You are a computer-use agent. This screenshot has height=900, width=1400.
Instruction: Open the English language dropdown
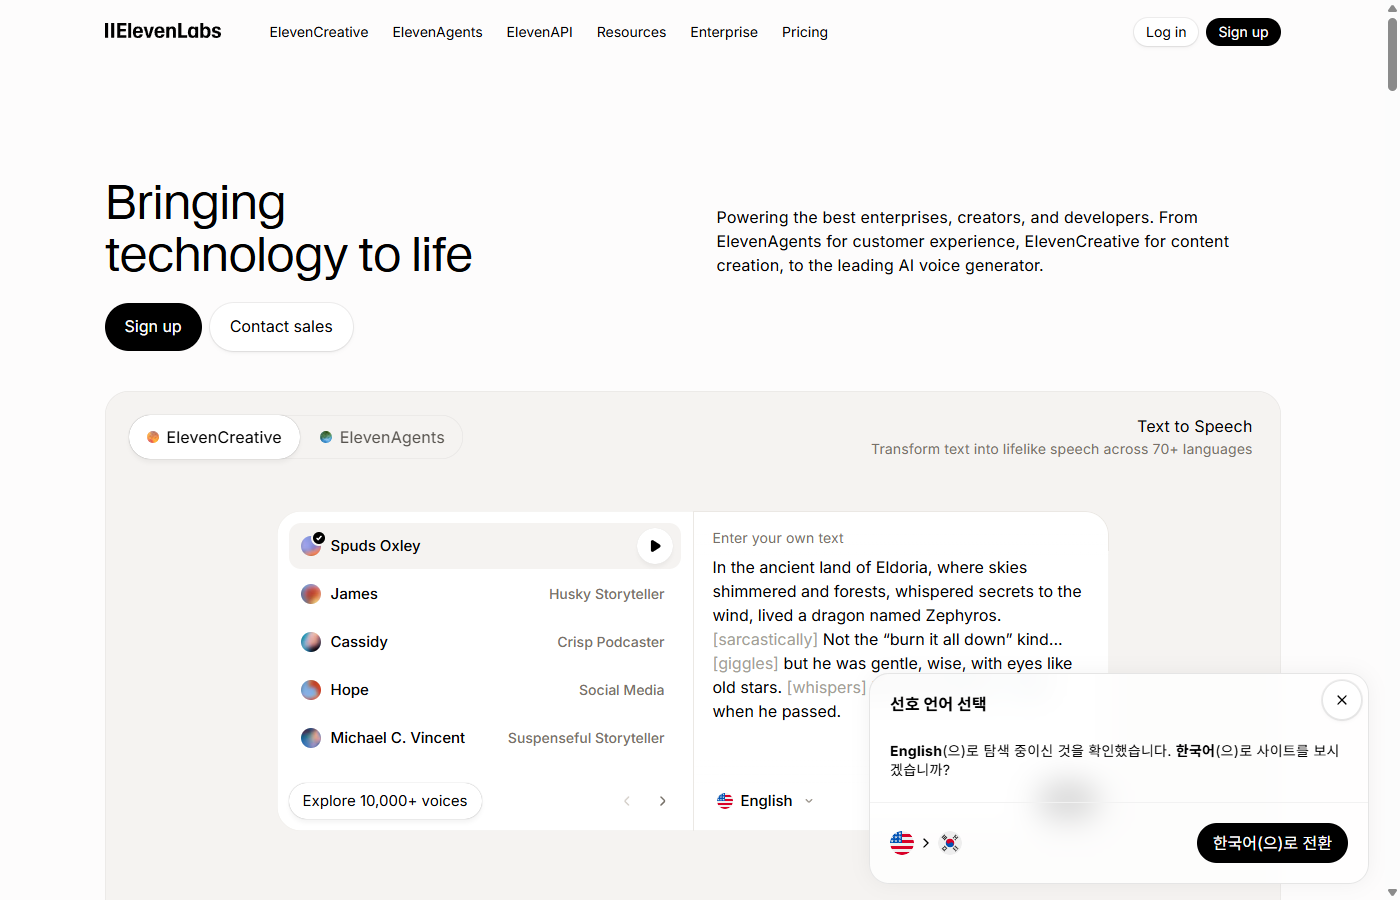pos(766,801)
